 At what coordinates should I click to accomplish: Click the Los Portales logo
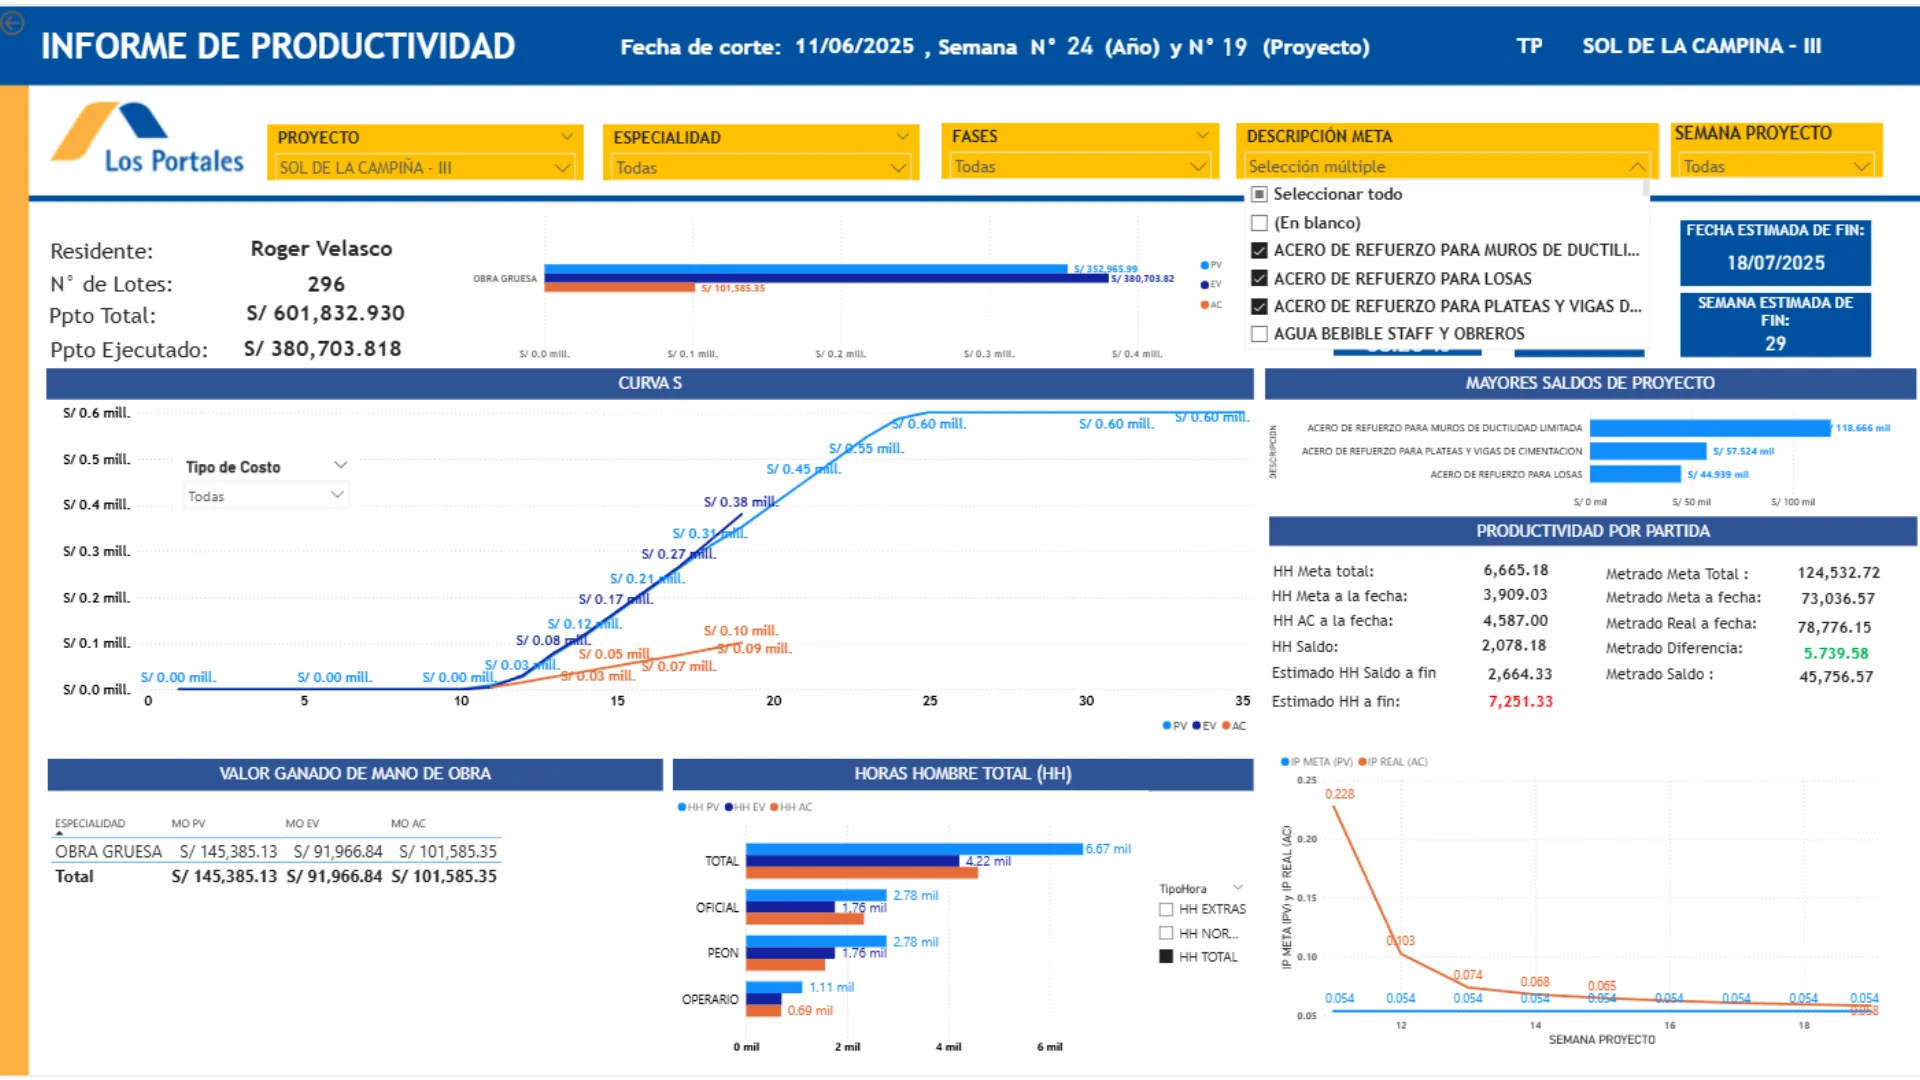(148, 139)
